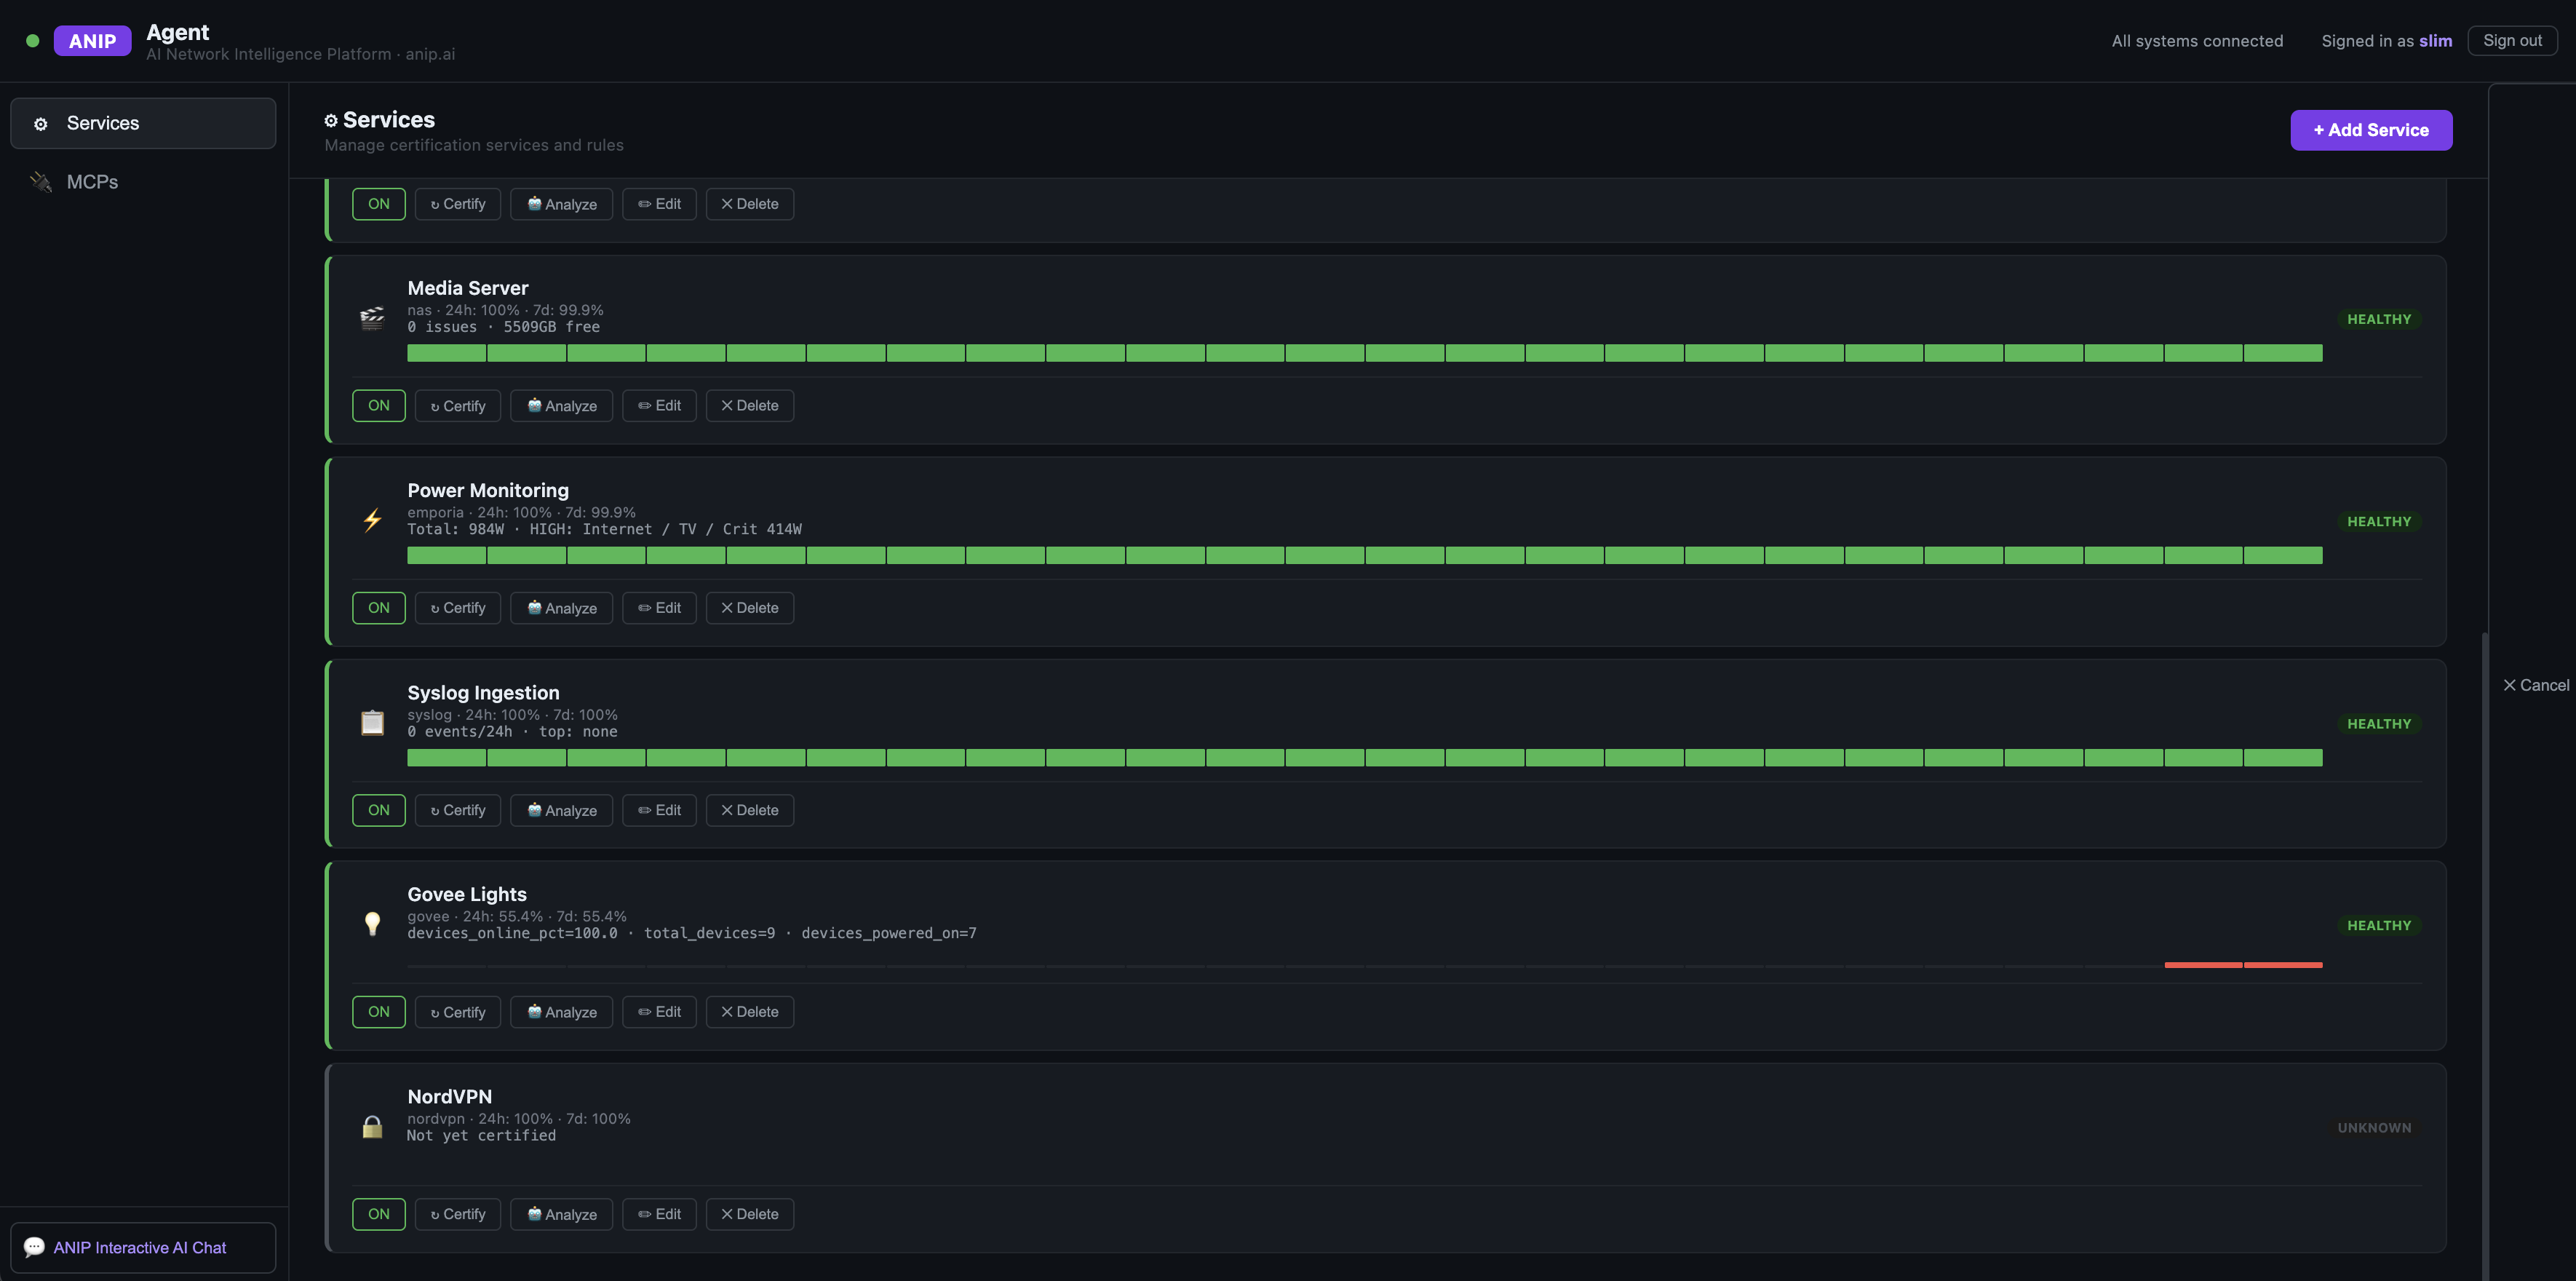The image size is (2576, 1281).
Task: Certify the Power Monitoring service
Action: (458, 608)
